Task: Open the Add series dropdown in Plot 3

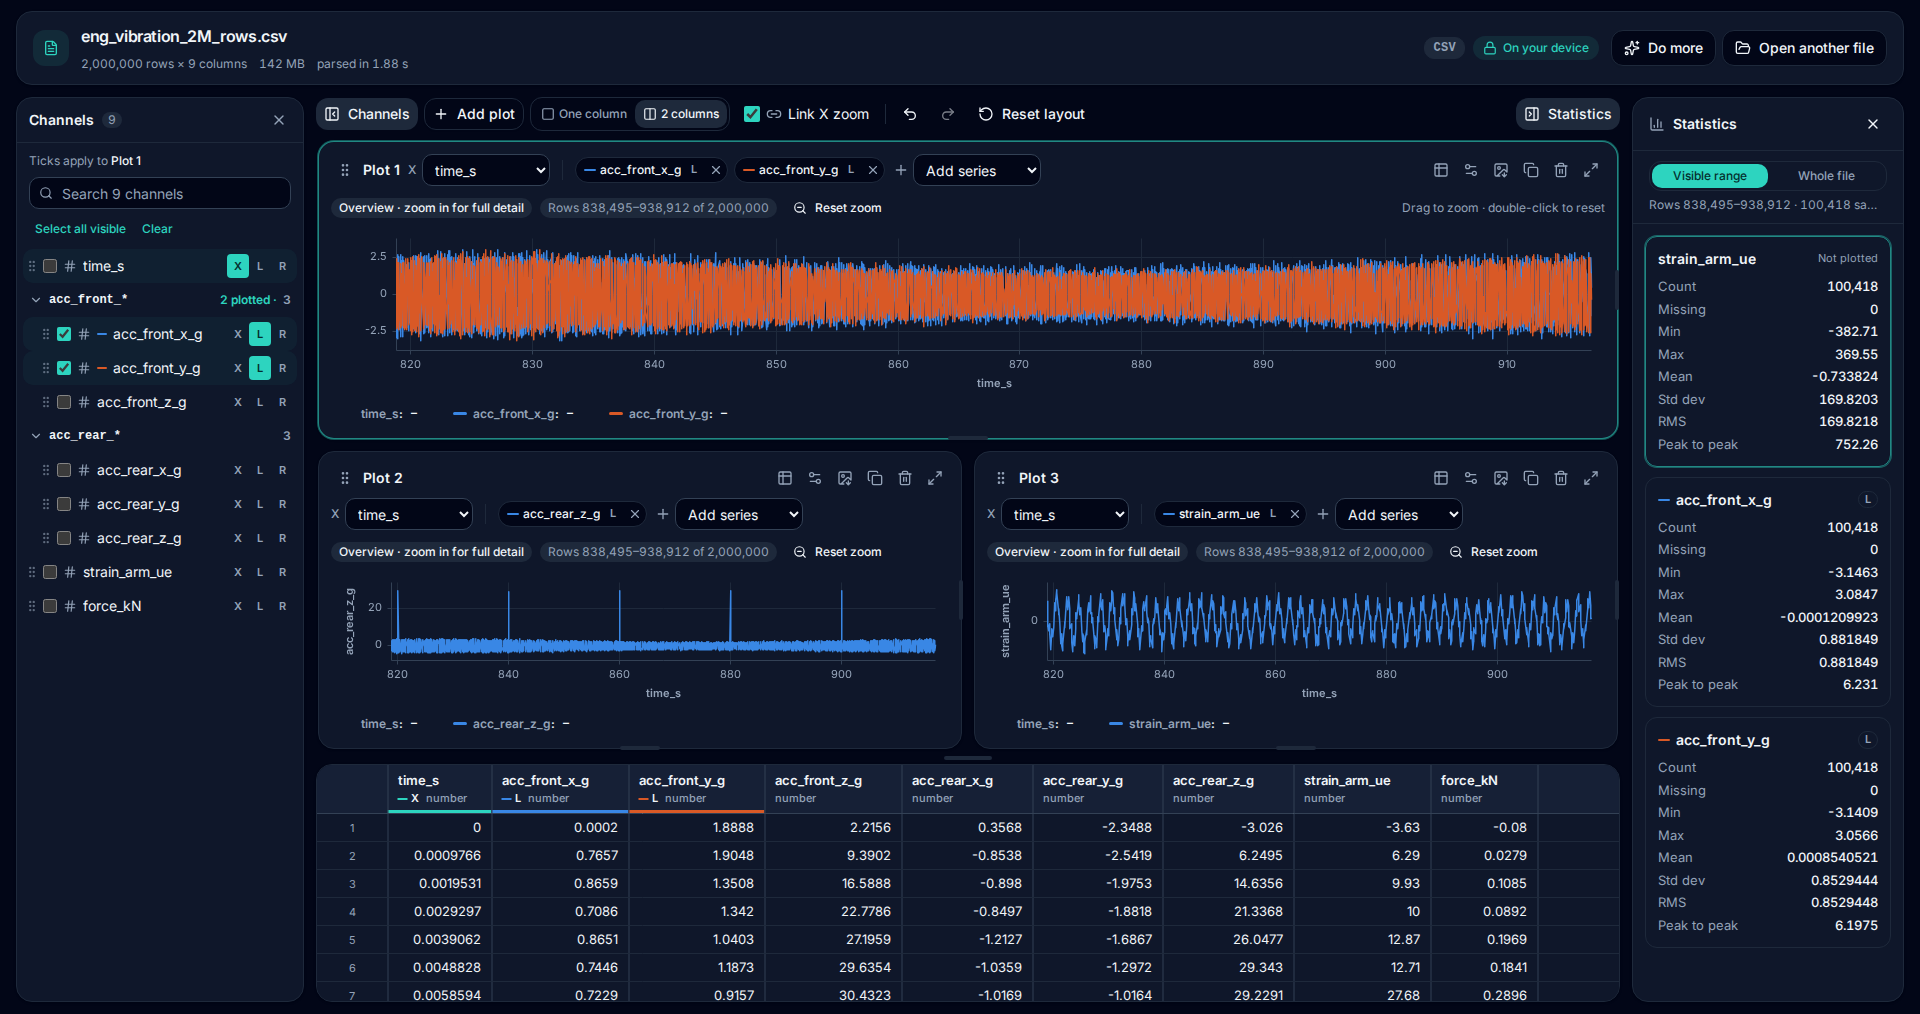Action: click(1399, 515)
